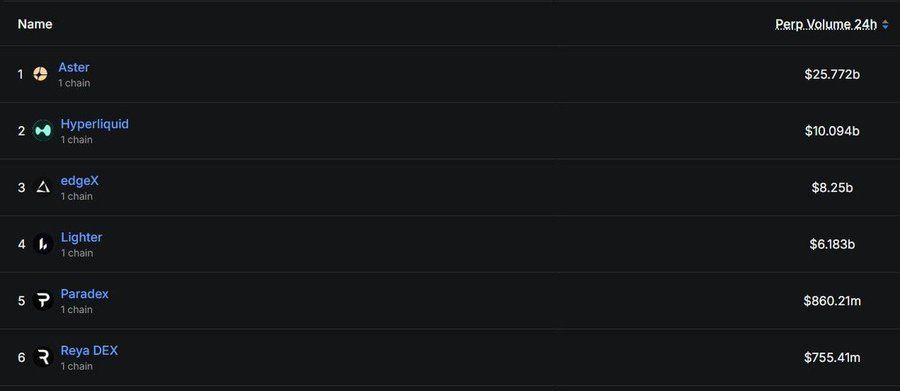
Task: Click the Aster protocol logo icon
Action: pos(40,74)
